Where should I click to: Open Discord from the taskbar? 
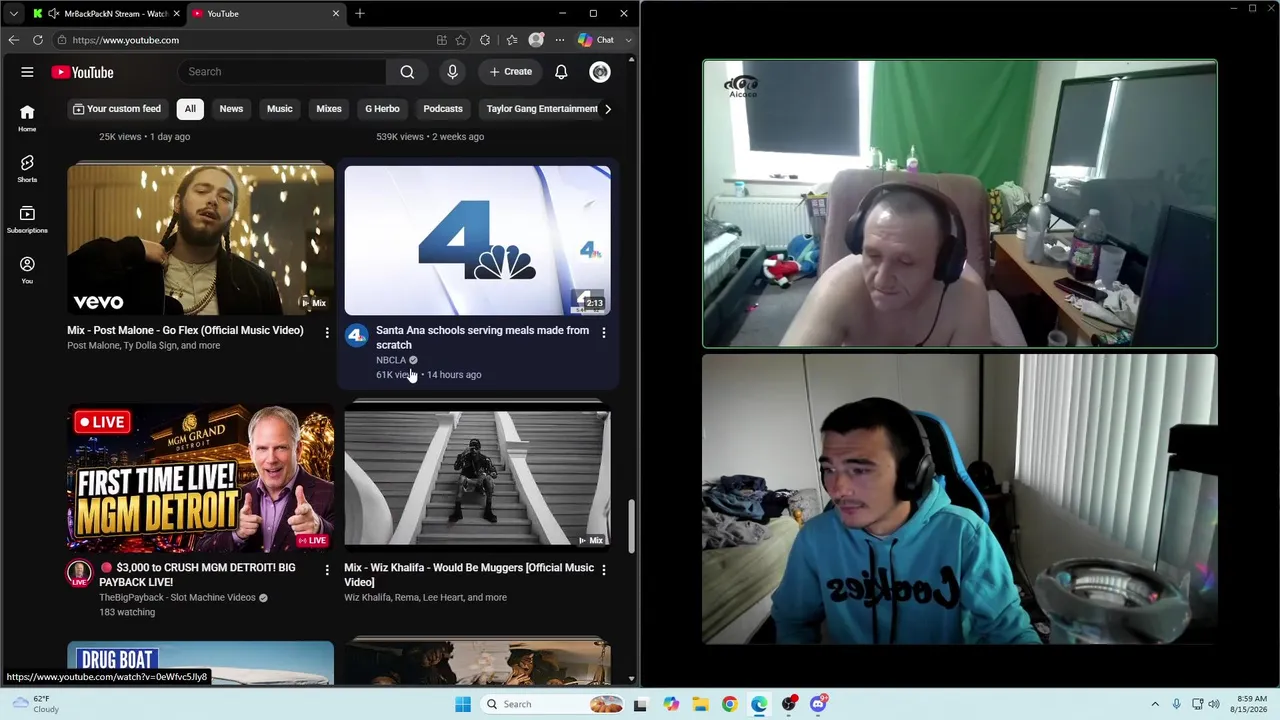tap(819, 704)
